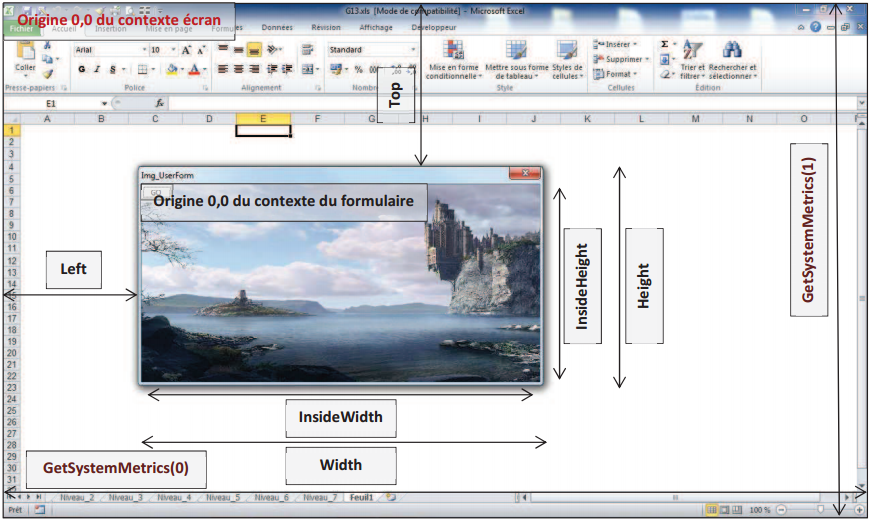Click the Coller (Paste) icon

26,52
